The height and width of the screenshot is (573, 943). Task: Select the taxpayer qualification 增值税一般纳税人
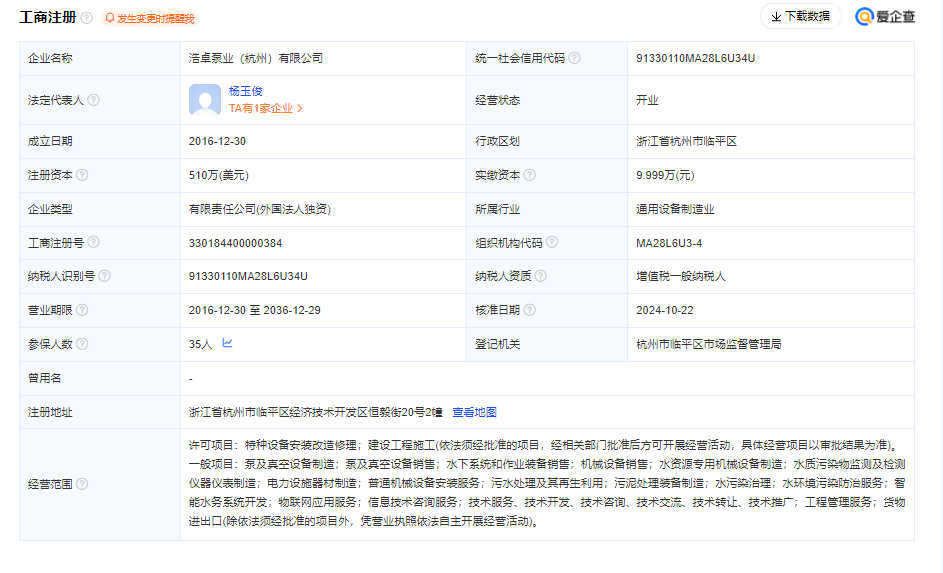click(681, 277)
